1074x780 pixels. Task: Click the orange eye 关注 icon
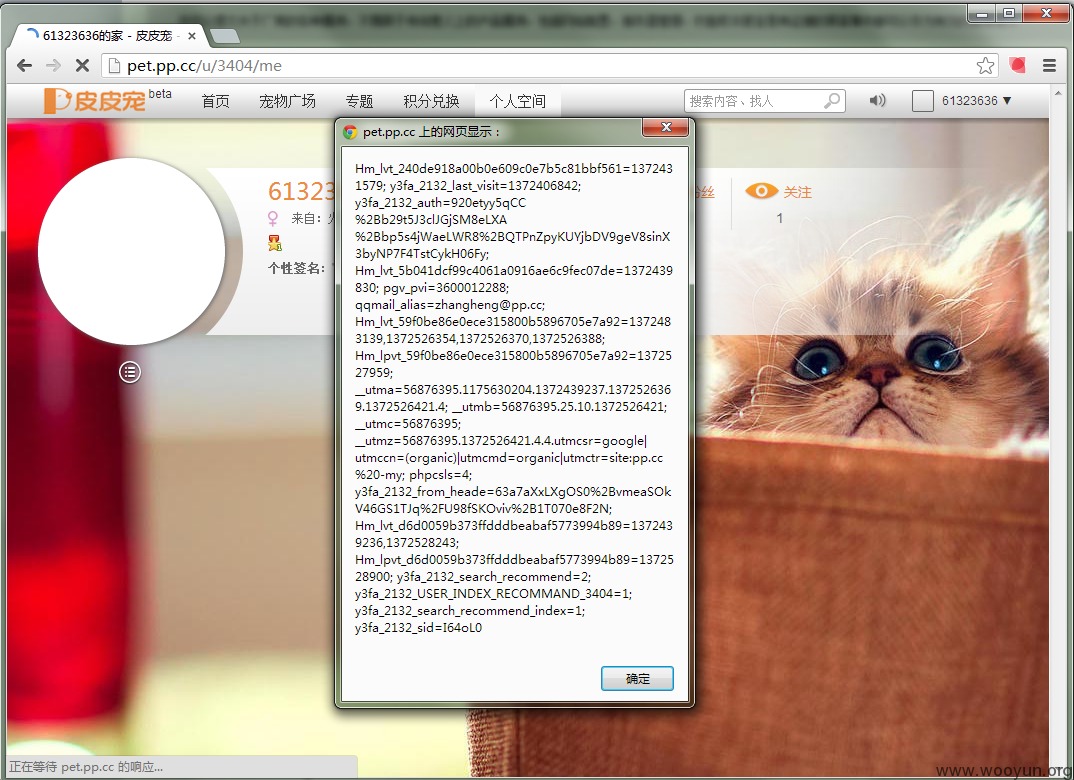pyautogui.click(x=761, y=191)
